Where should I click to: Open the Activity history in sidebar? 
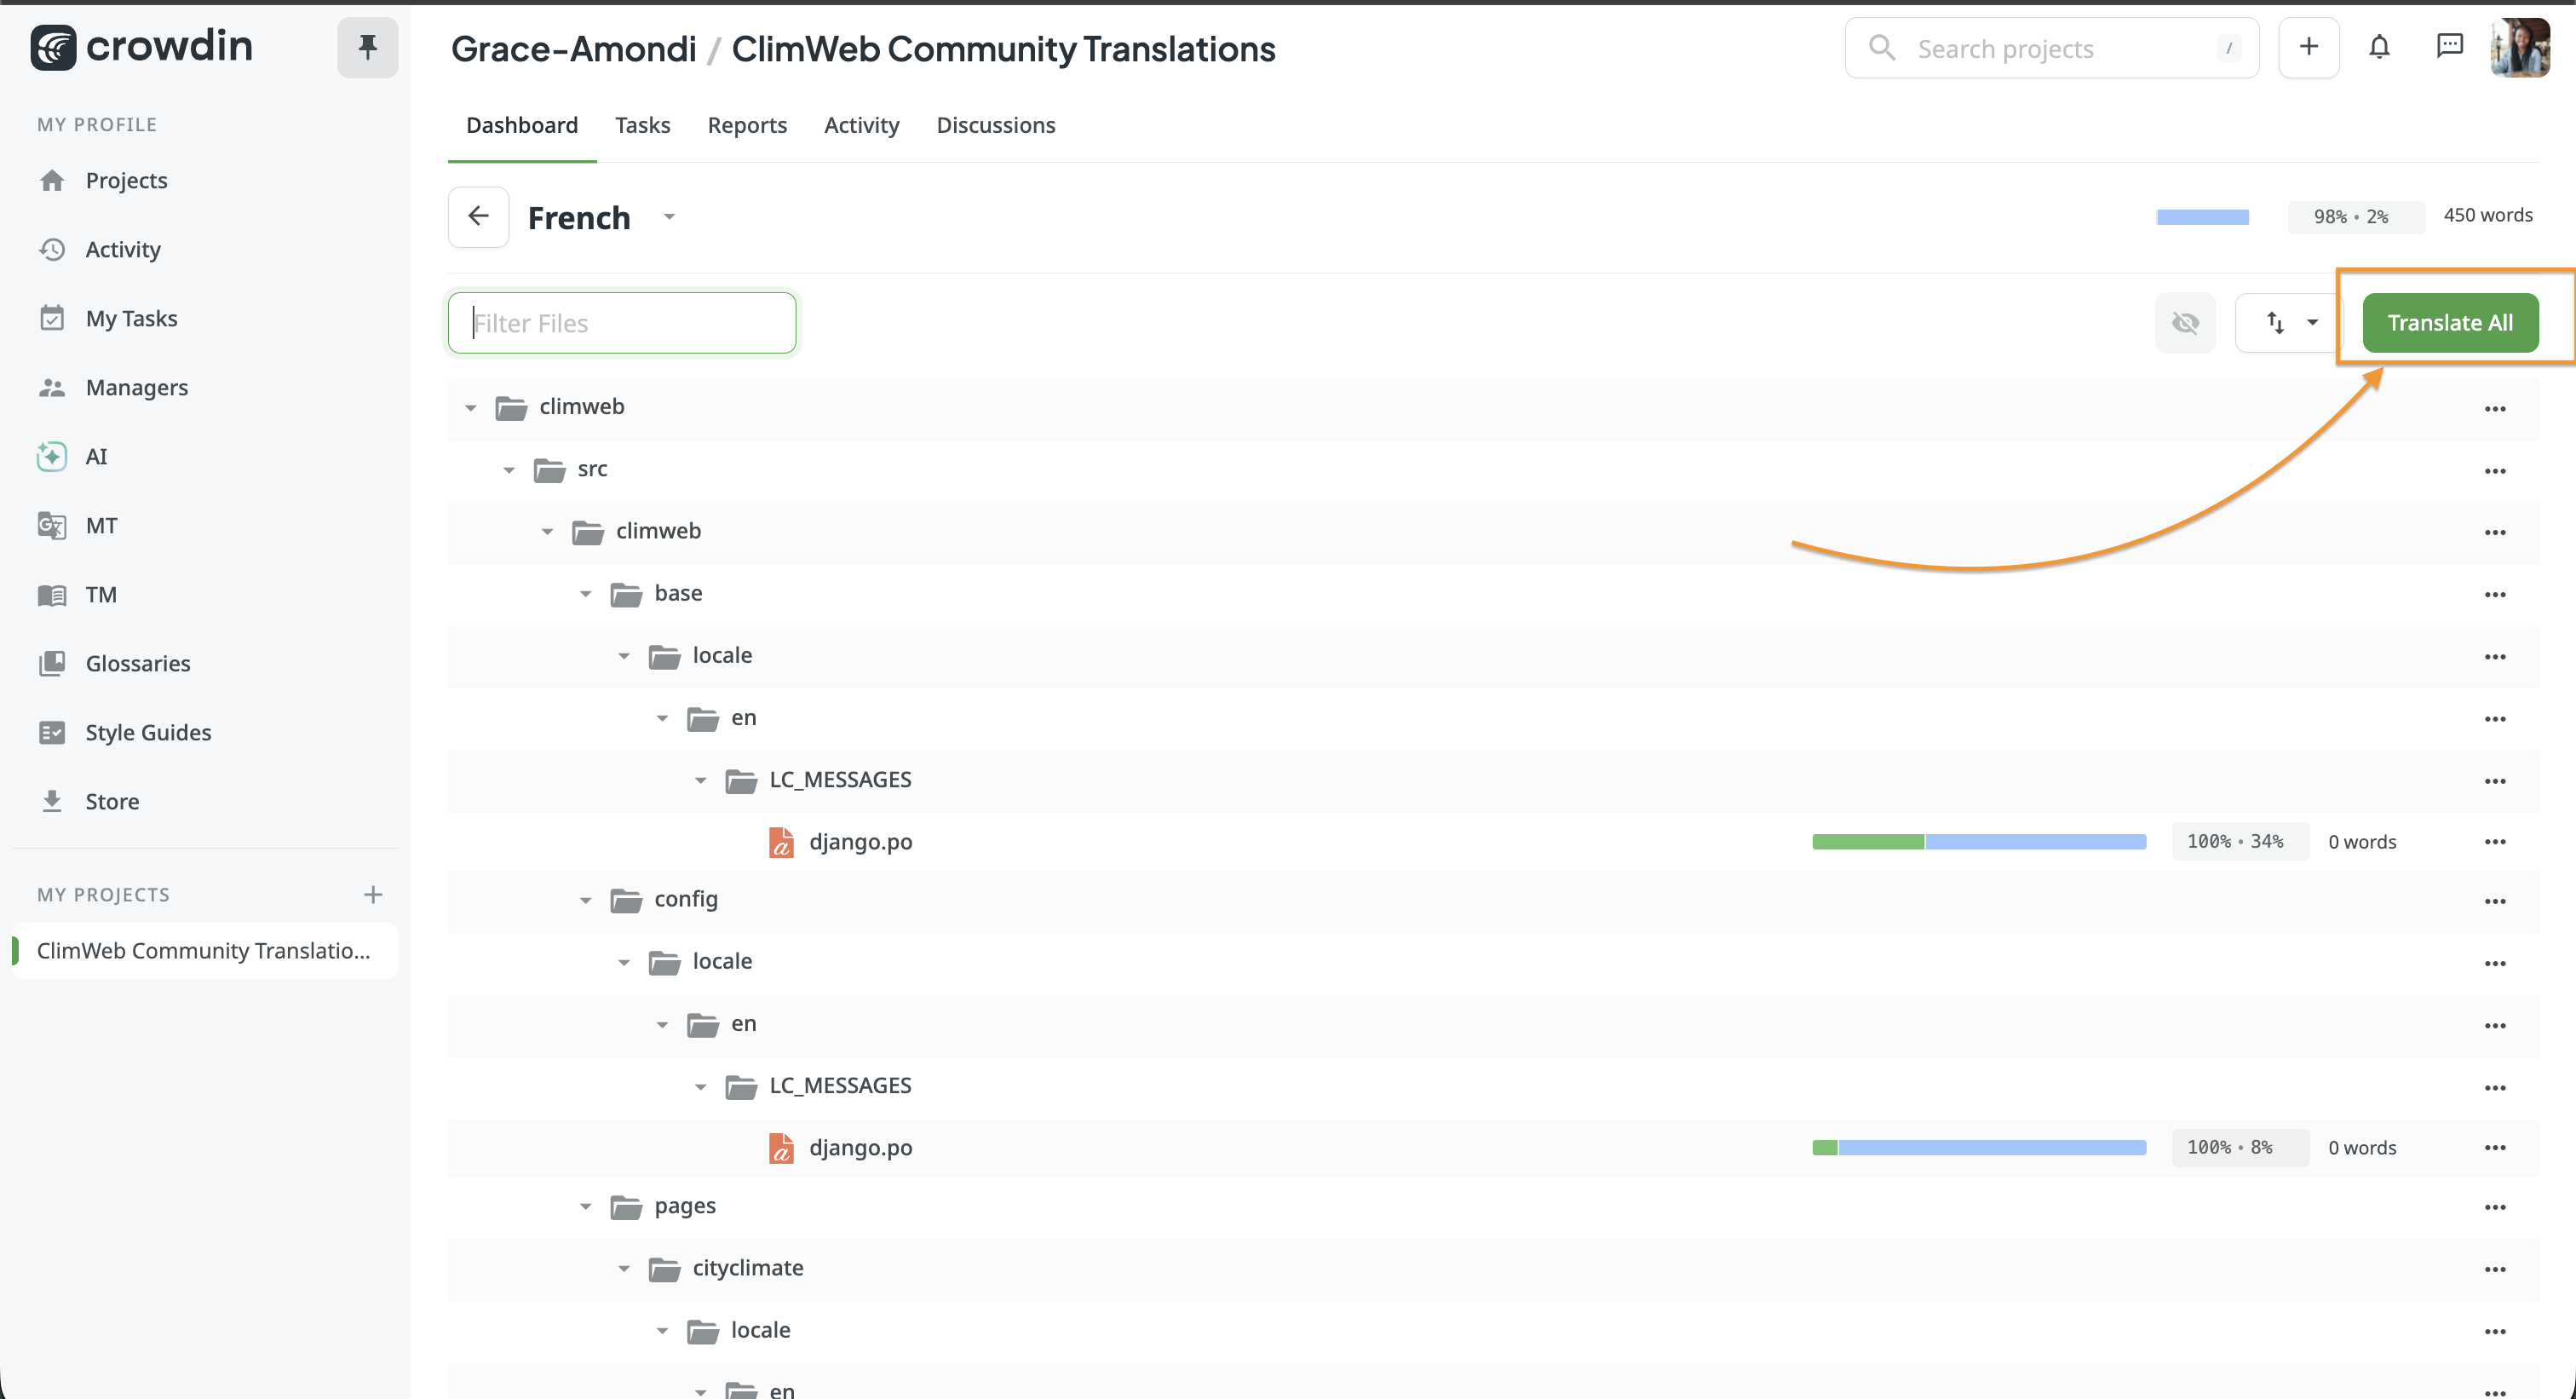pyautogui.click(x=122, y=249)
